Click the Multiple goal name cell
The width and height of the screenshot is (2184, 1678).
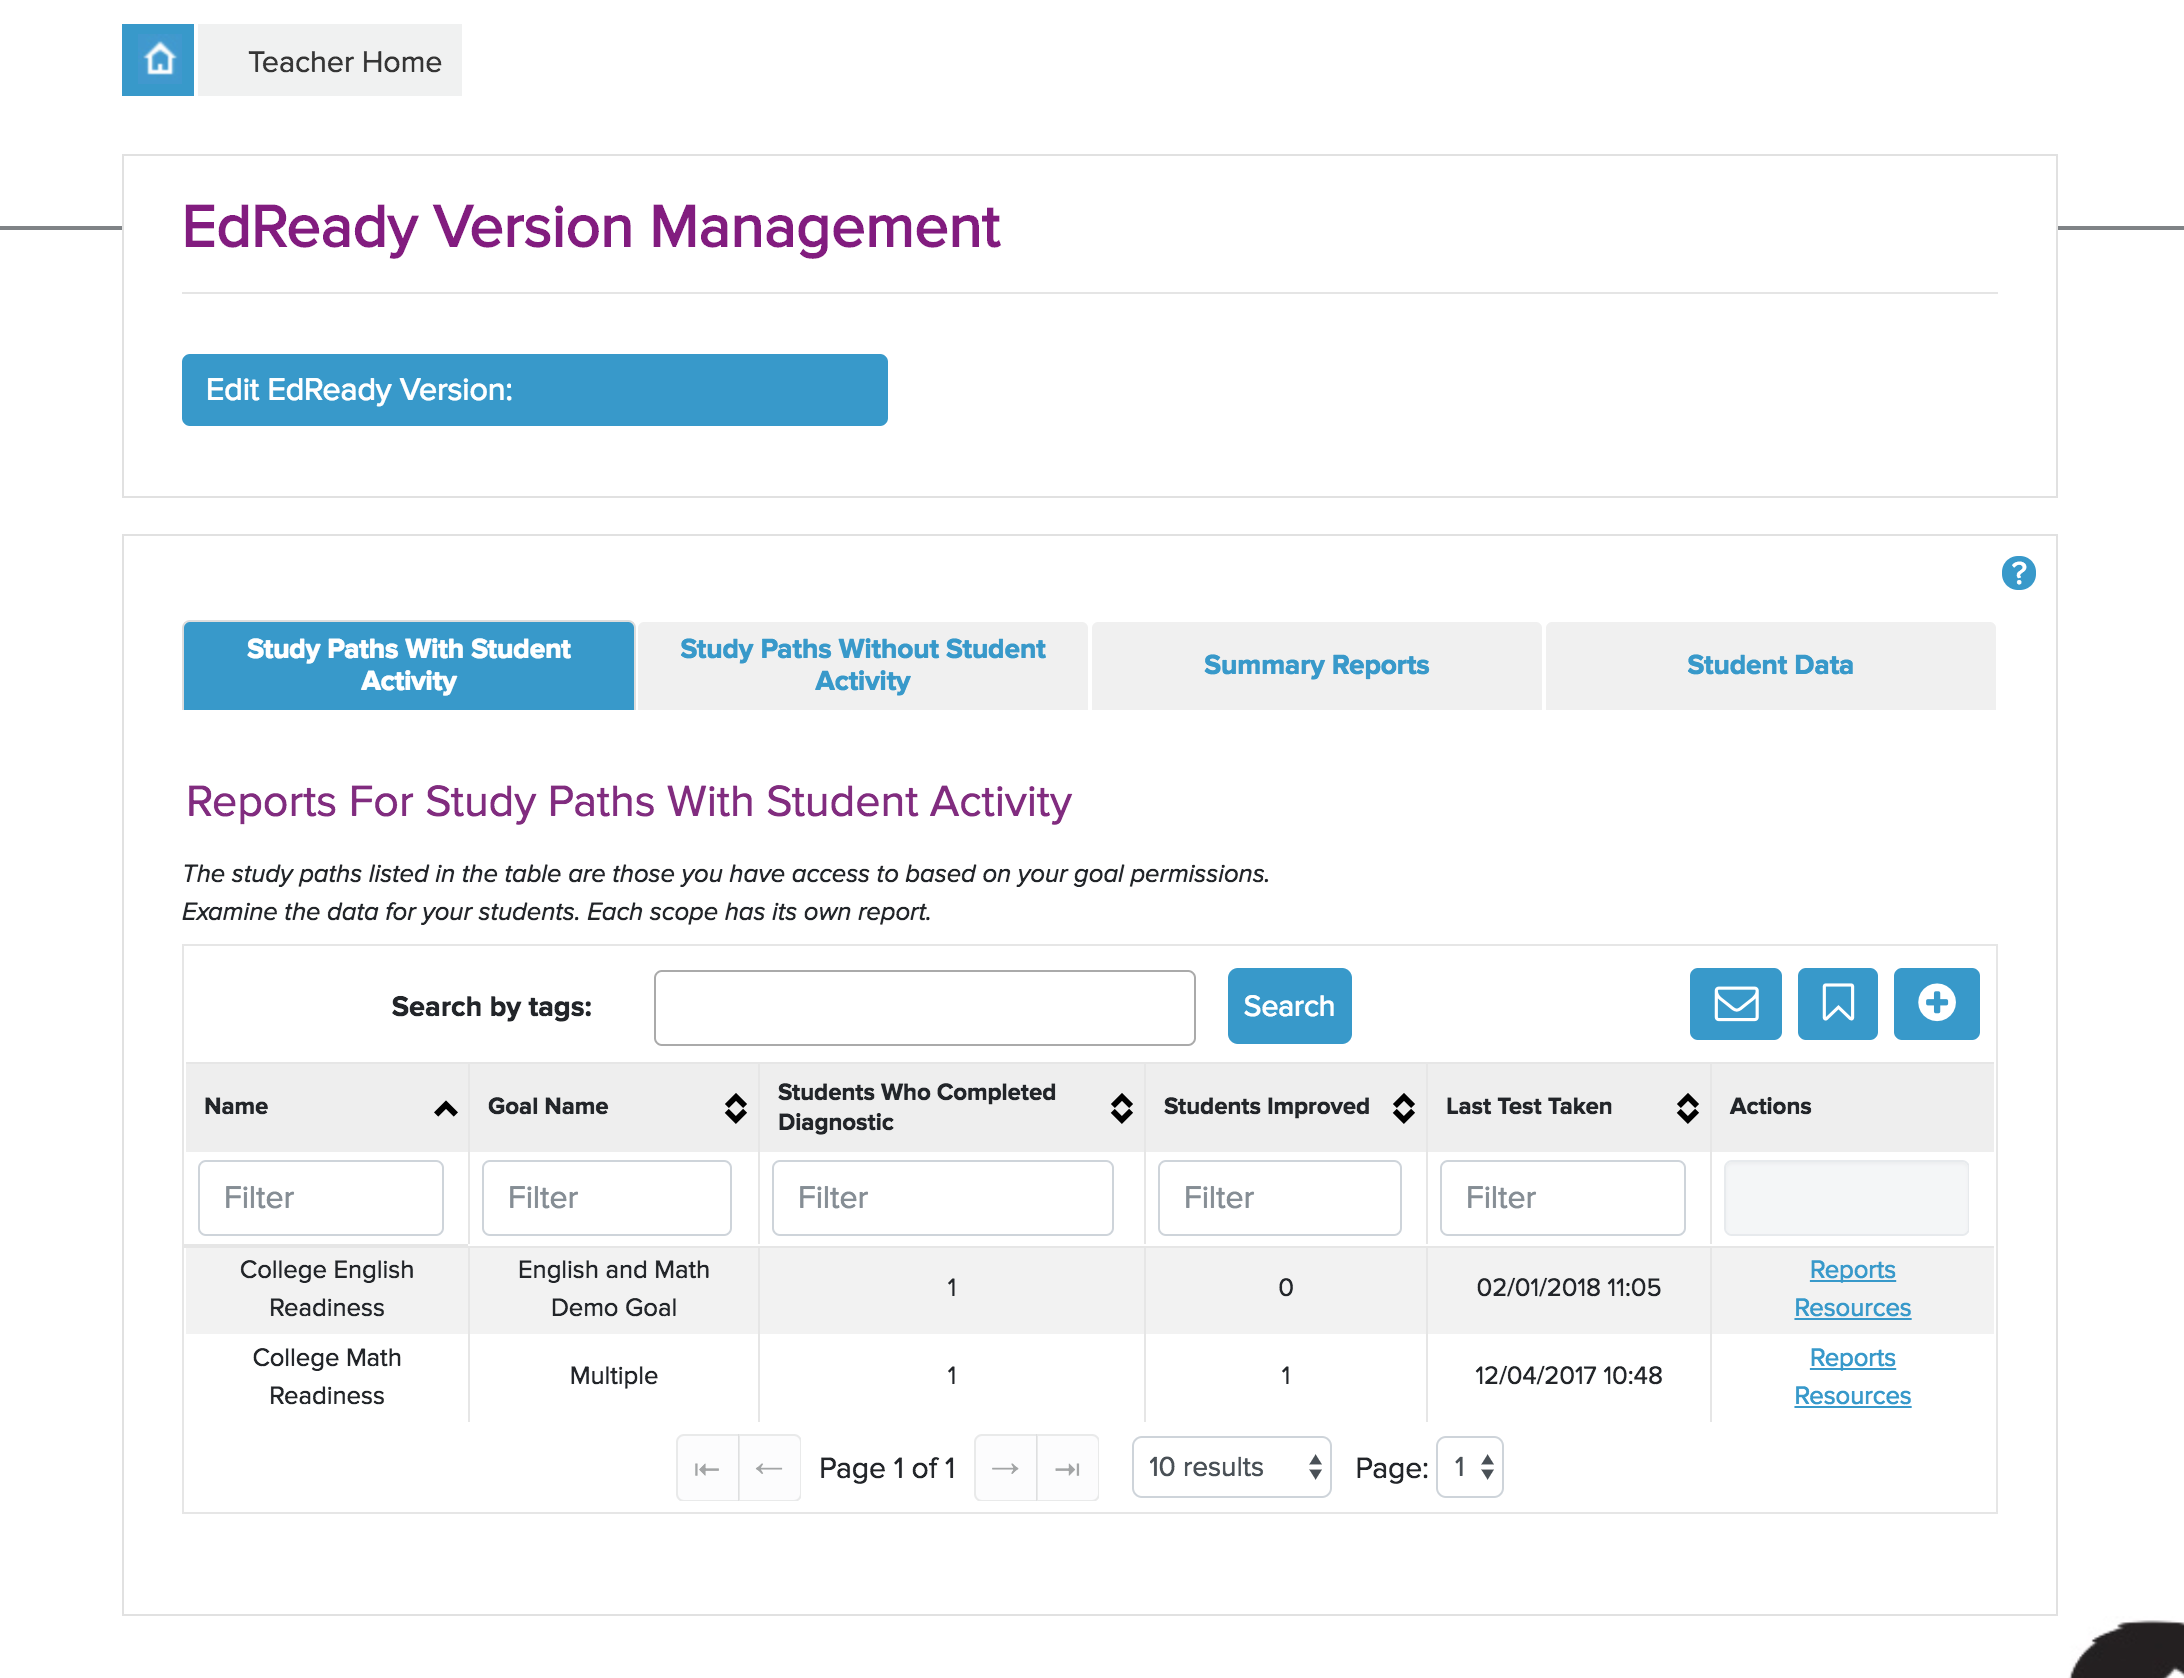click(614, 1376)
